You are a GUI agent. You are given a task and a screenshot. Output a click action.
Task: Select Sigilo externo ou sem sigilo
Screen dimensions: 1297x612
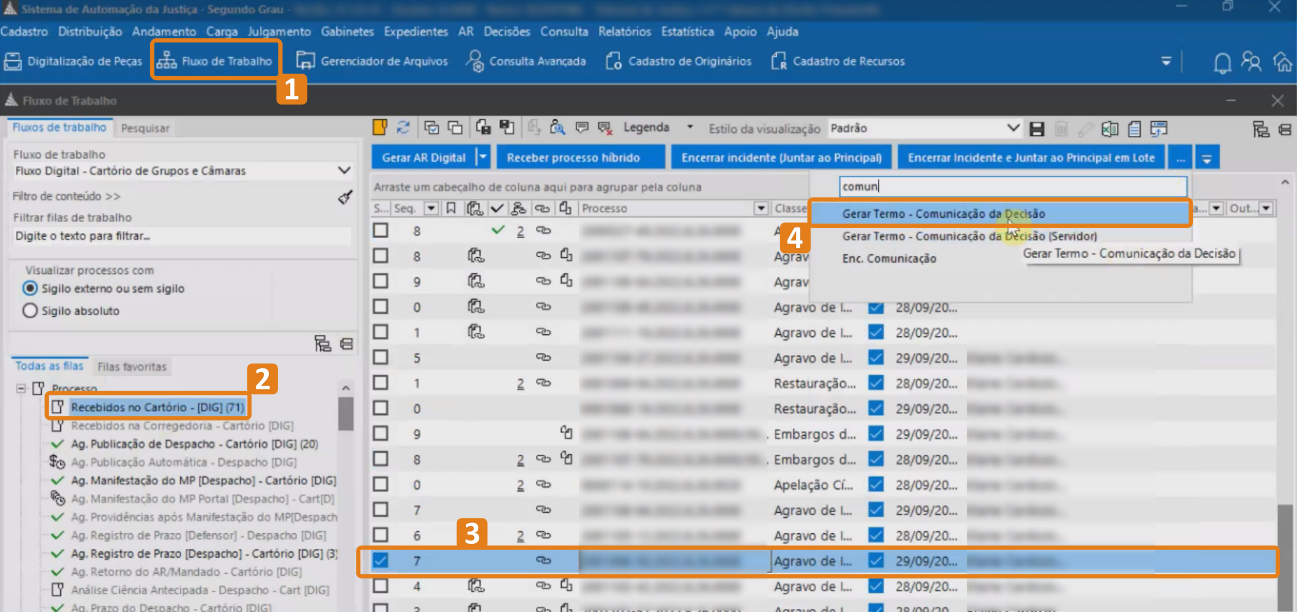pyautogui.click(x=102, y=289)
